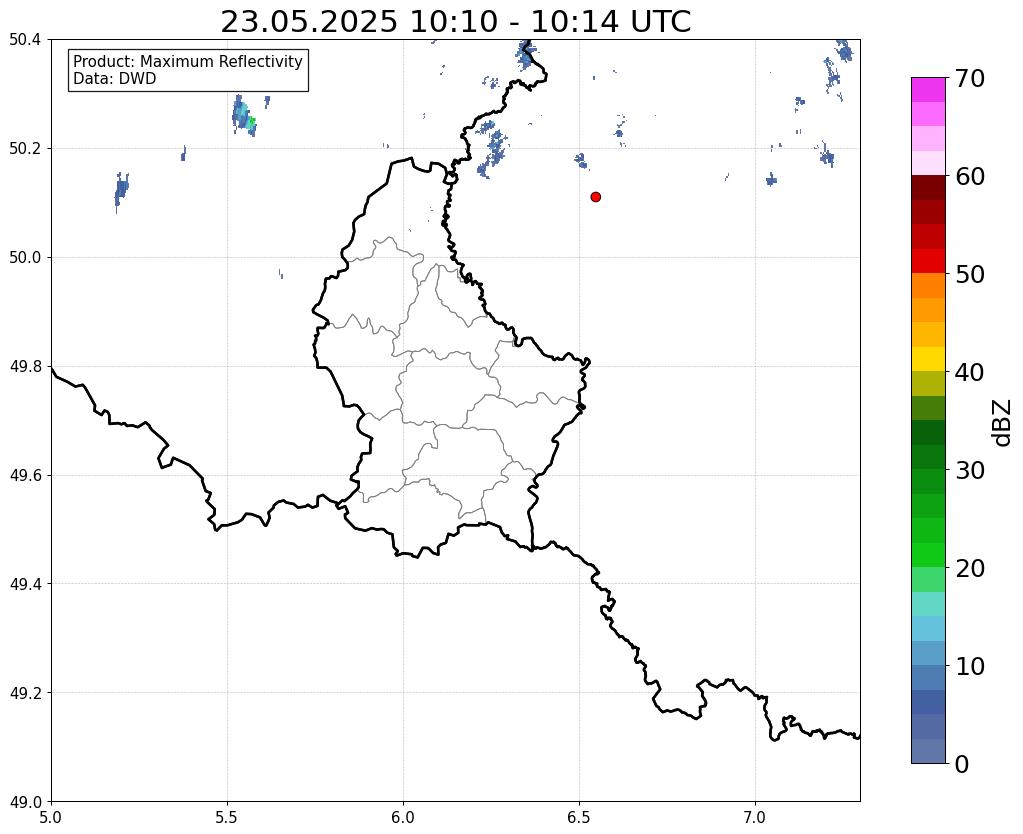Select the "Product: Maximum Reflectivity" label
1023x834 pixels.
(x=188, y=61)
